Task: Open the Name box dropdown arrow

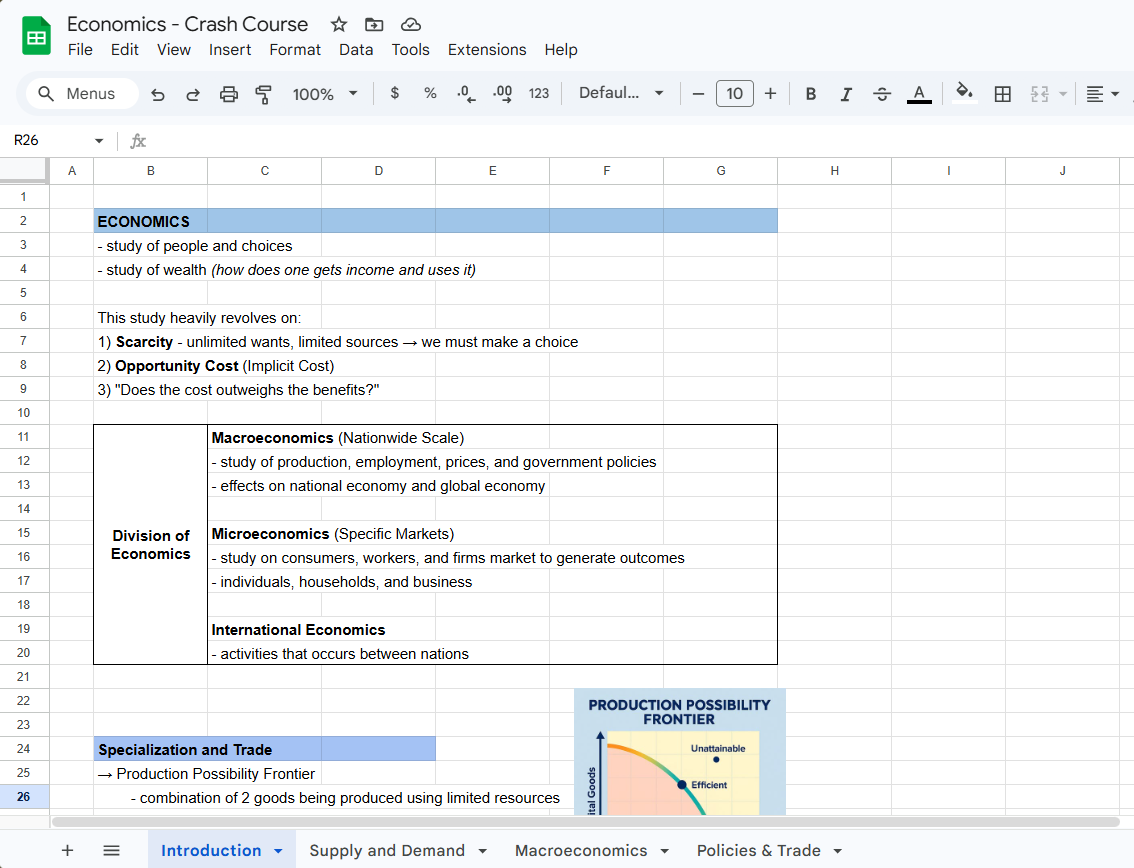Action: point(99,140)
